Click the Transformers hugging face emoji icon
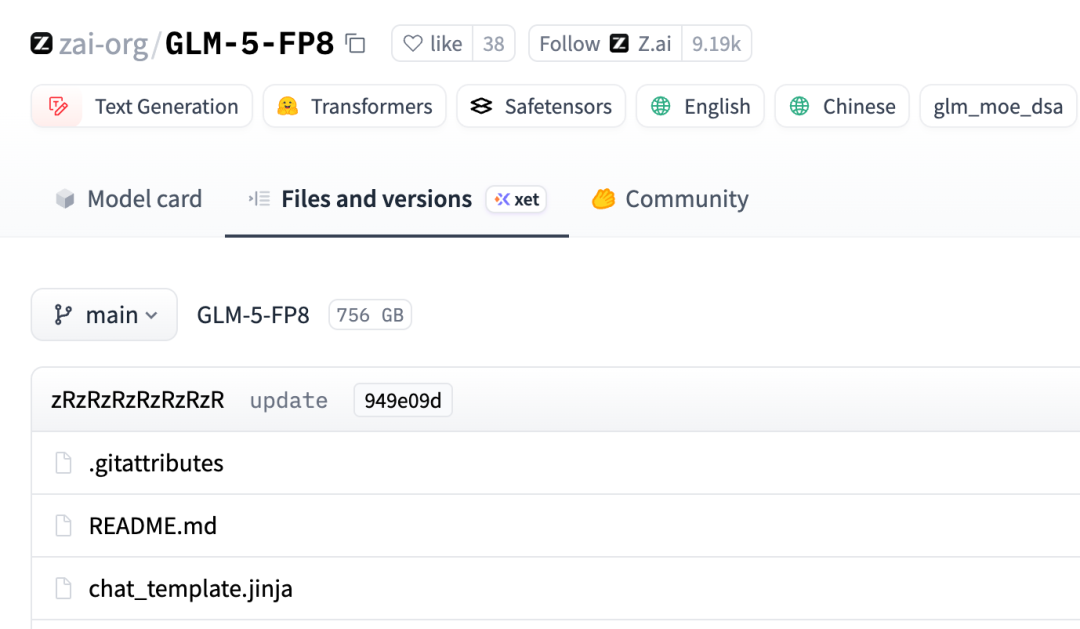Screen dimensions: 1080x629 click(288, 106)
